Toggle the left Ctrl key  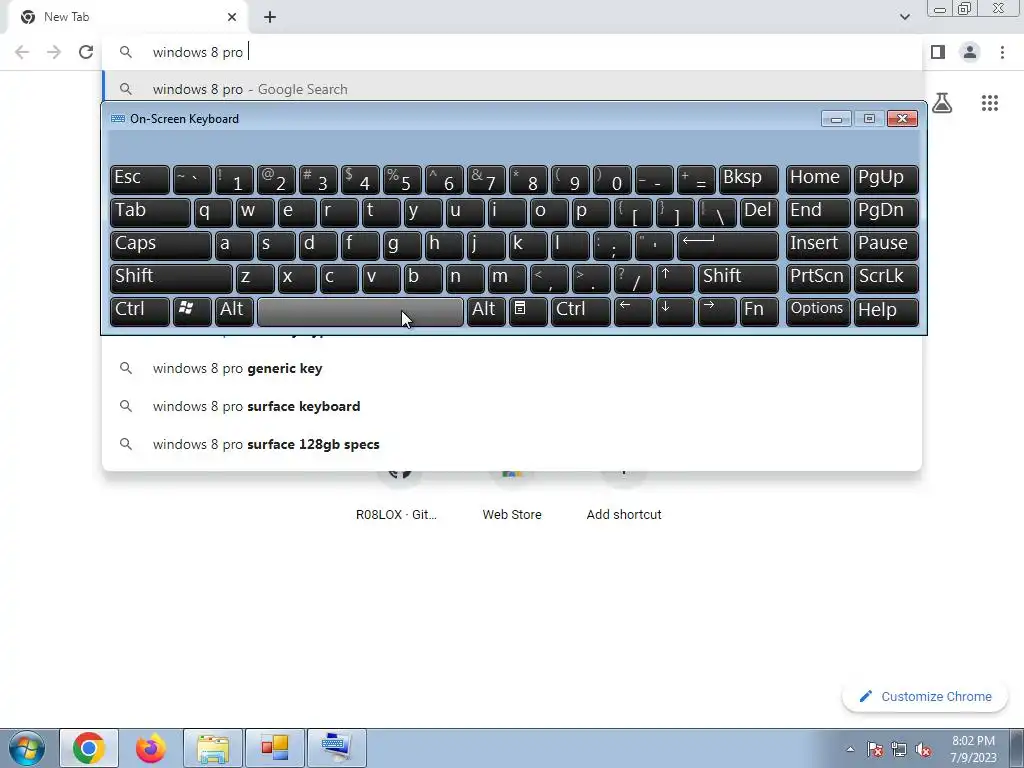click(140, 311)
